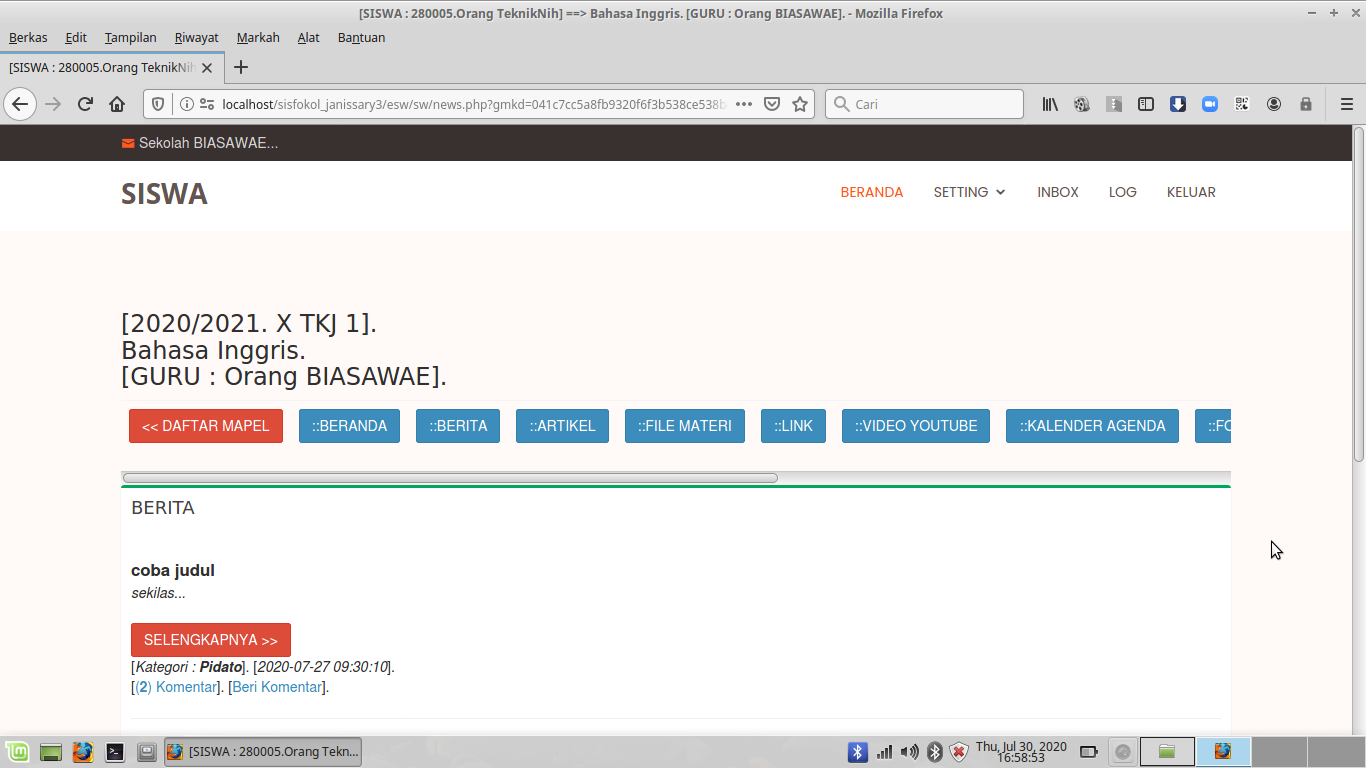Open the Edit menu
The width and height of the screenshot is (1366, 768).
[76, 38]
